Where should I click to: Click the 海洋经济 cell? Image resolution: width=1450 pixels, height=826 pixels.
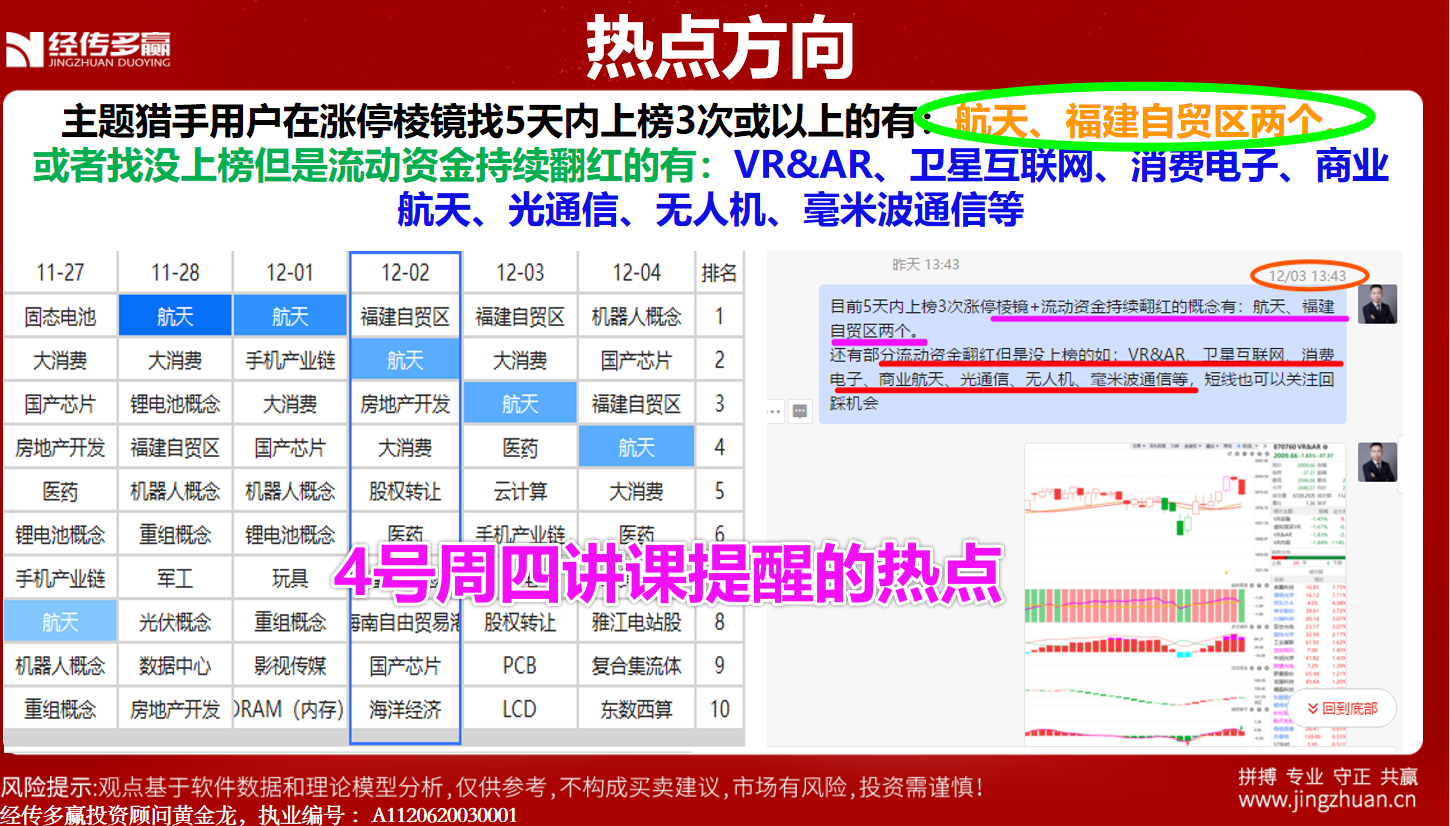pyautogui.click(x=405, y=709)
